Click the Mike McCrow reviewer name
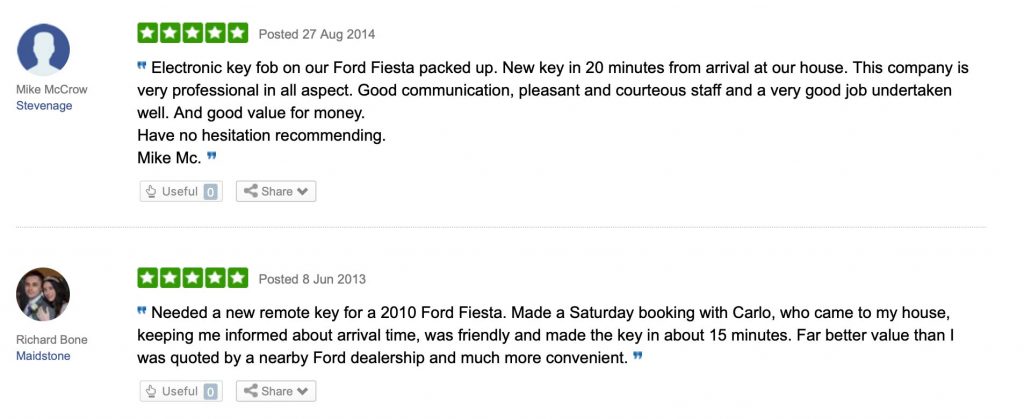Image resolution: width=1024 pixels, height=419 pixels. [52, 89]
